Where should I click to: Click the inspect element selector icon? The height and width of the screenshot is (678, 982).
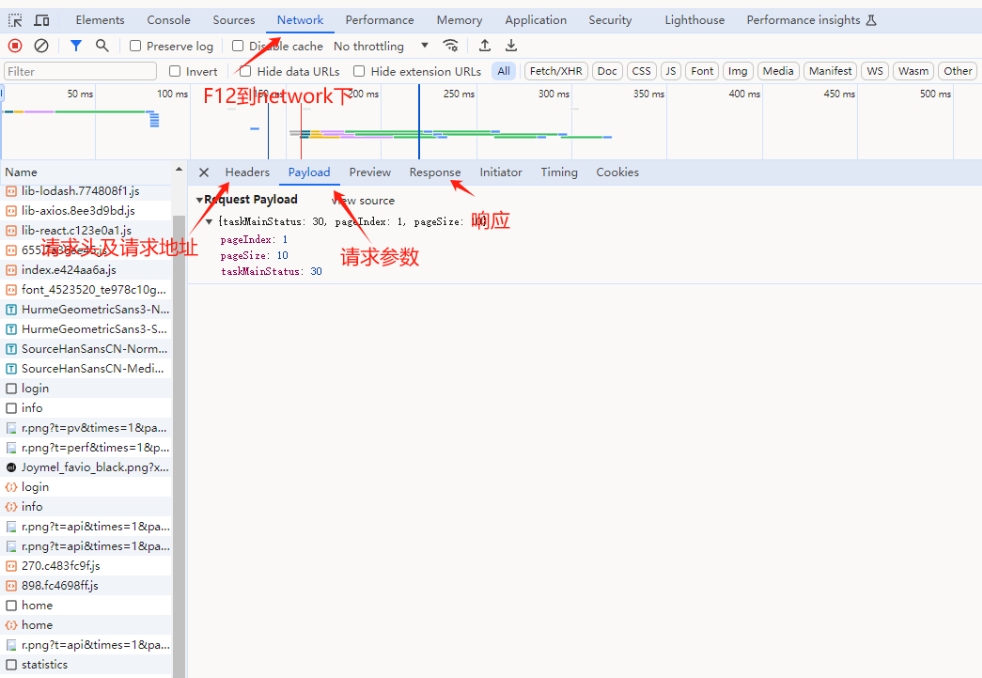16,20
